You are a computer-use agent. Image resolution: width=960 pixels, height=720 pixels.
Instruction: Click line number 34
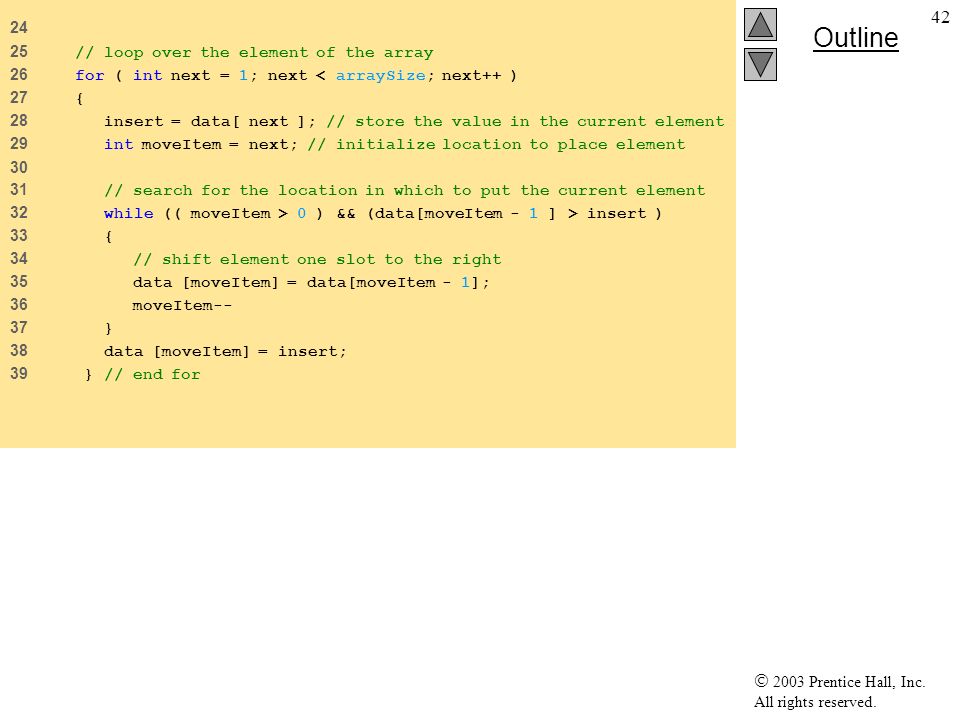pos(19,259)
